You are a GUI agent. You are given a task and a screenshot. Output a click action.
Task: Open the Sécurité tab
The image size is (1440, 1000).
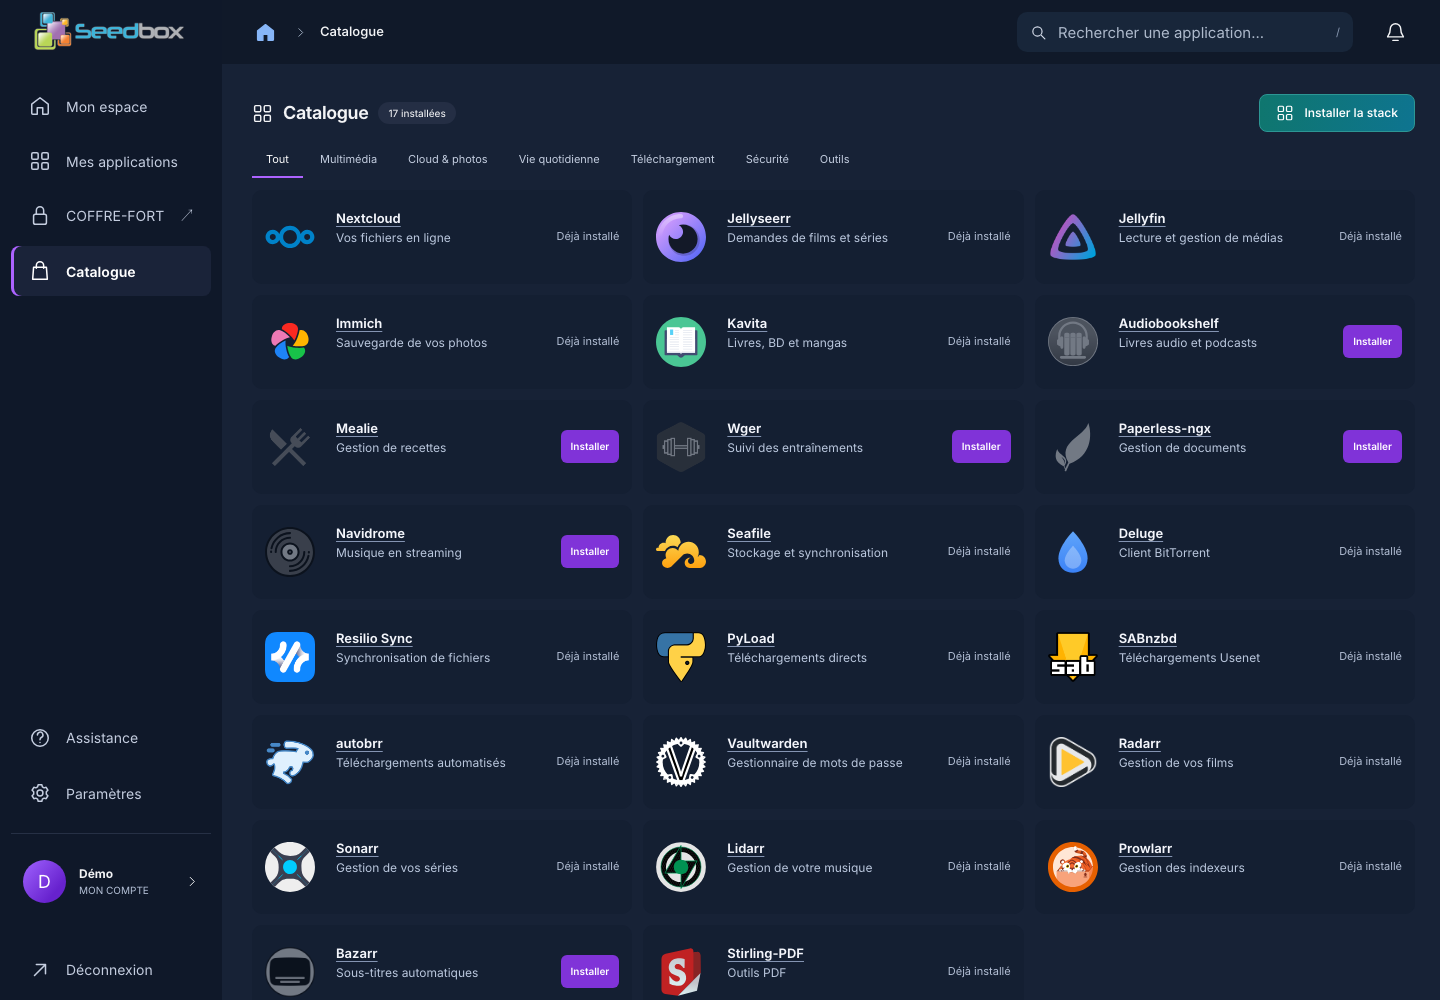[x=767, y=159]
